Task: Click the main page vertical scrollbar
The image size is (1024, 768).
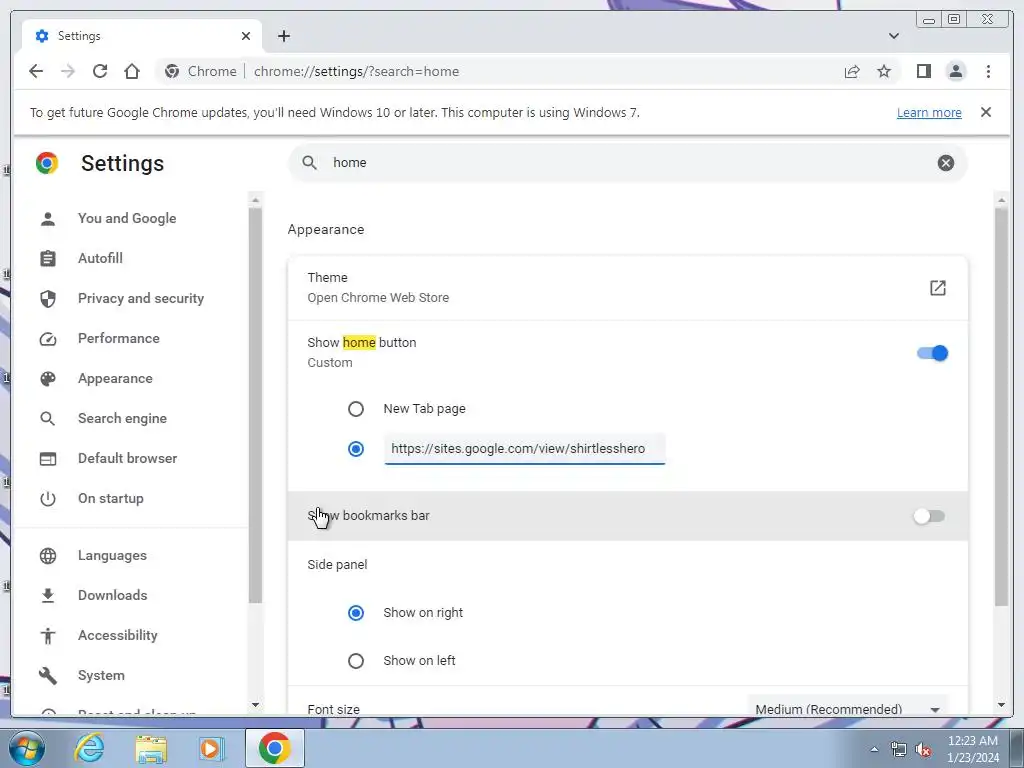Action: coord(1001,405)
